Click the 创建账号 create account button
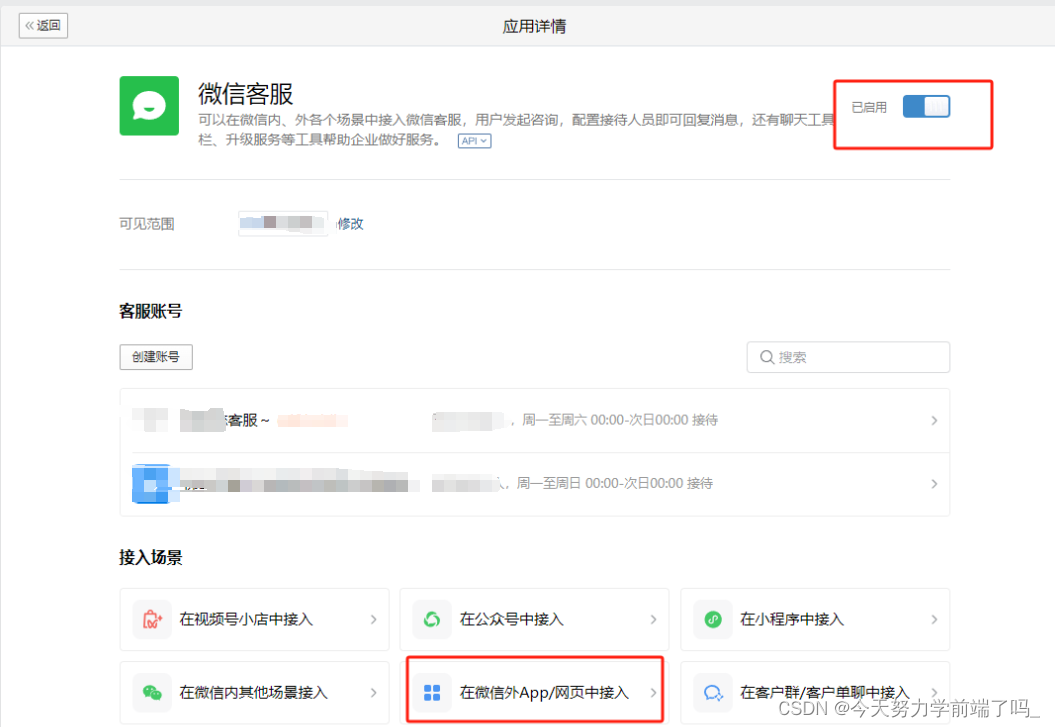Screen dimensions: 1055x727 (156, 357)
